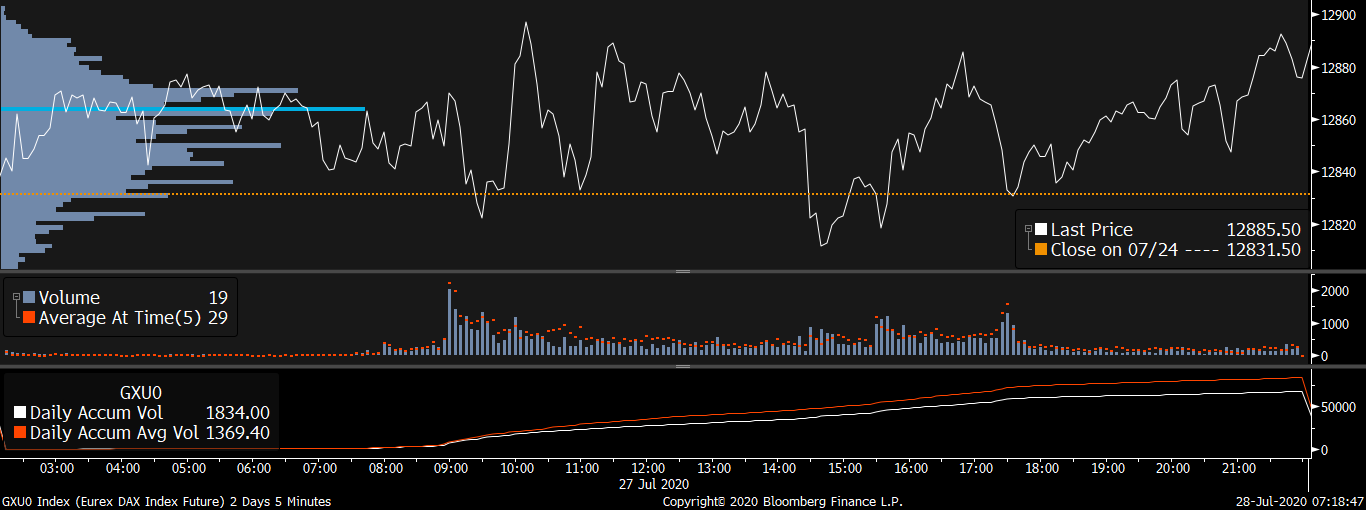Image resolution: width=1366 pixels, height=510 pixels.
Task: Click the 12:00 time axis label
Action: tap(648, 468)
